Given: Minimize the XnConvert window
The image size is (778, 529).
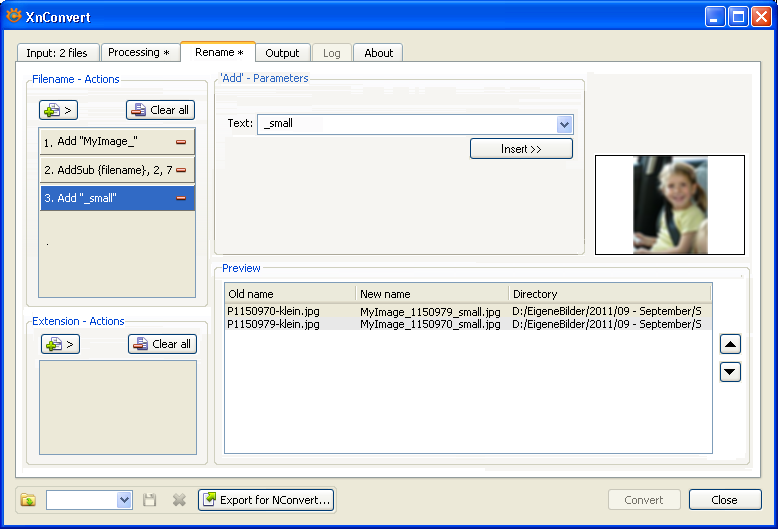Looking at the screenshot, I should (715, 17).
